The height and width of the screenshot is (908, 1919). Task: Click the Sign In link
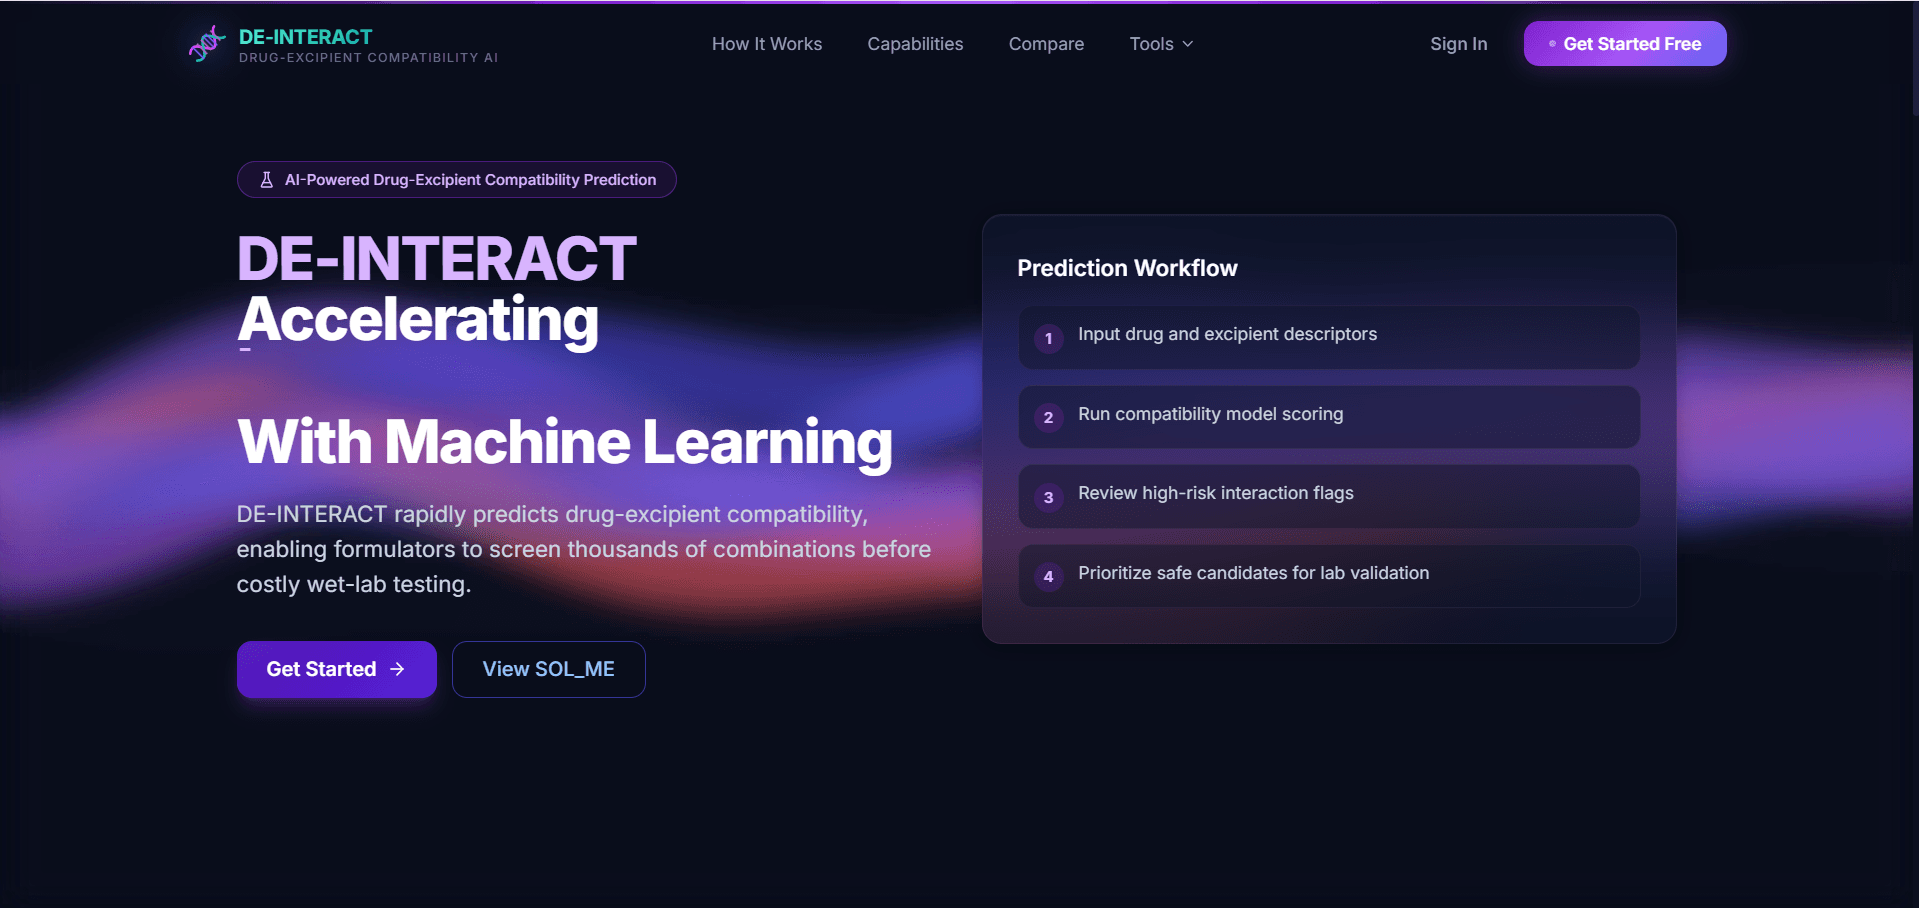[1458, 44]
